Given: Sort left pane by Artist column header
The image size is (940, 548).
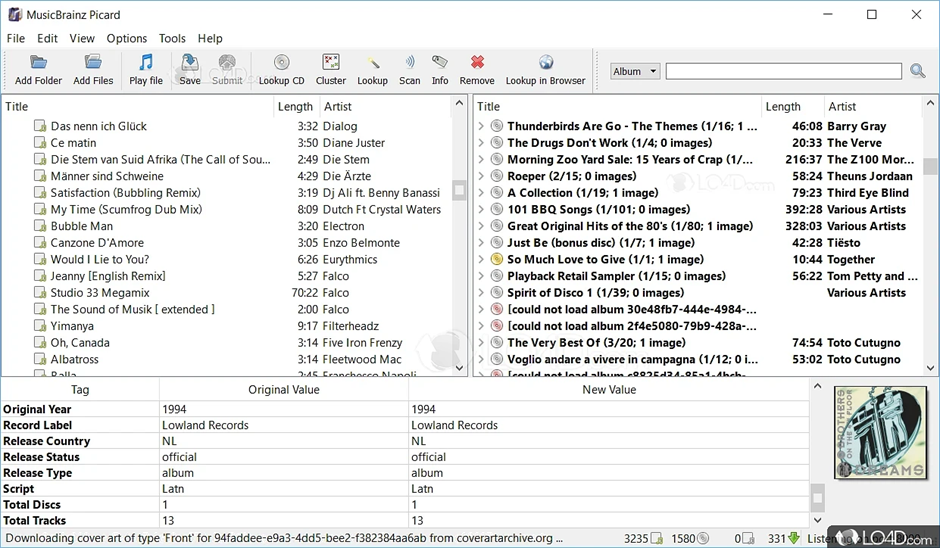Looking at the screenshot, I should (386, 106).
